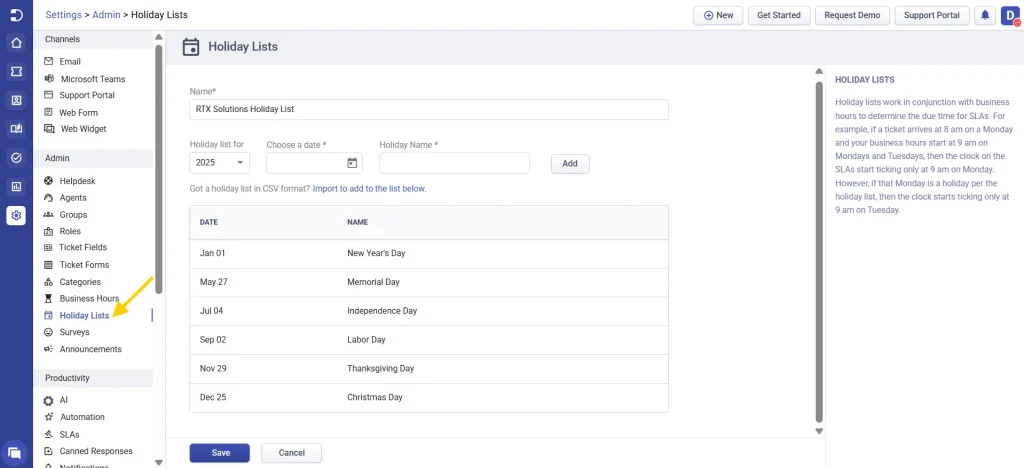Click the Save button
The image size is (1024, 468).
tap(219, 453)
